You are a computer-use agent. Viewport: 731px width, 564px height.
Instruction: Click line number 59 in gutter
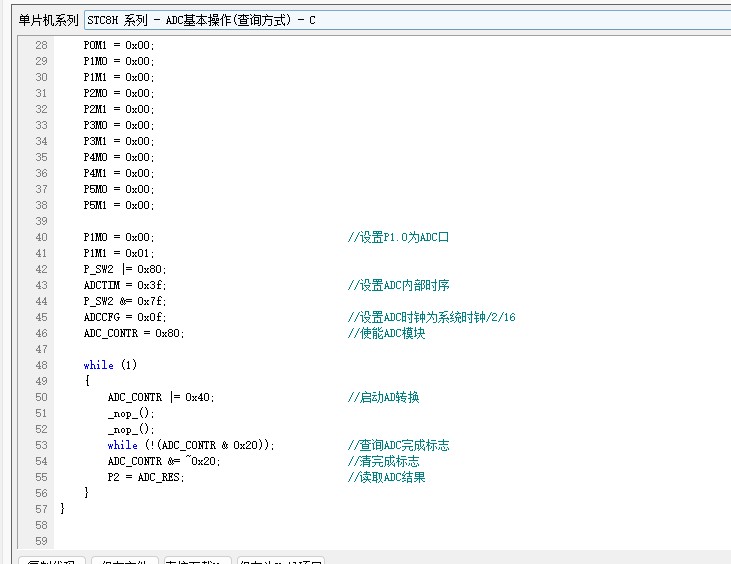click(x=41, y=541)
